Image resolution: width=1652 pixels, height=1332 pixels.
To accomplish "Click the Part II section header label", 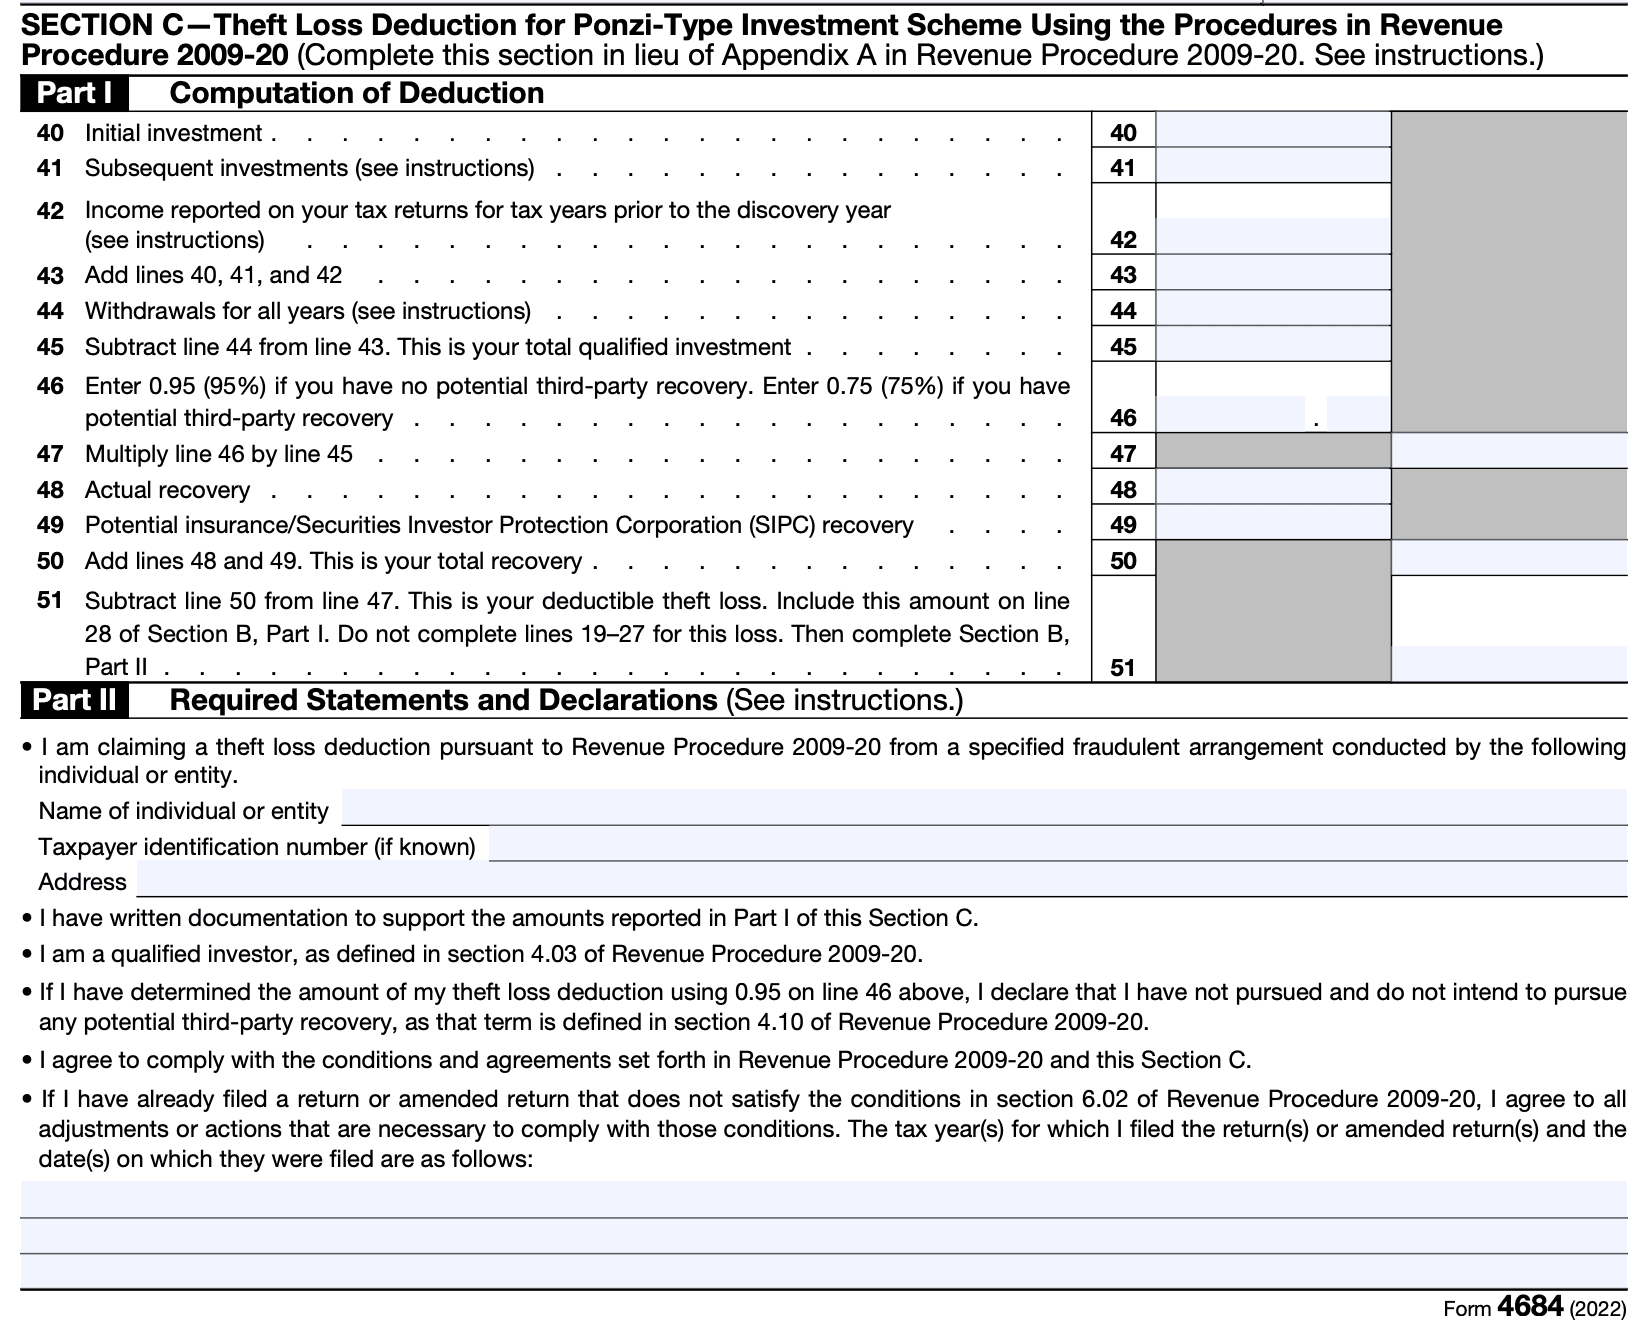I will click(x=74, y=700).
